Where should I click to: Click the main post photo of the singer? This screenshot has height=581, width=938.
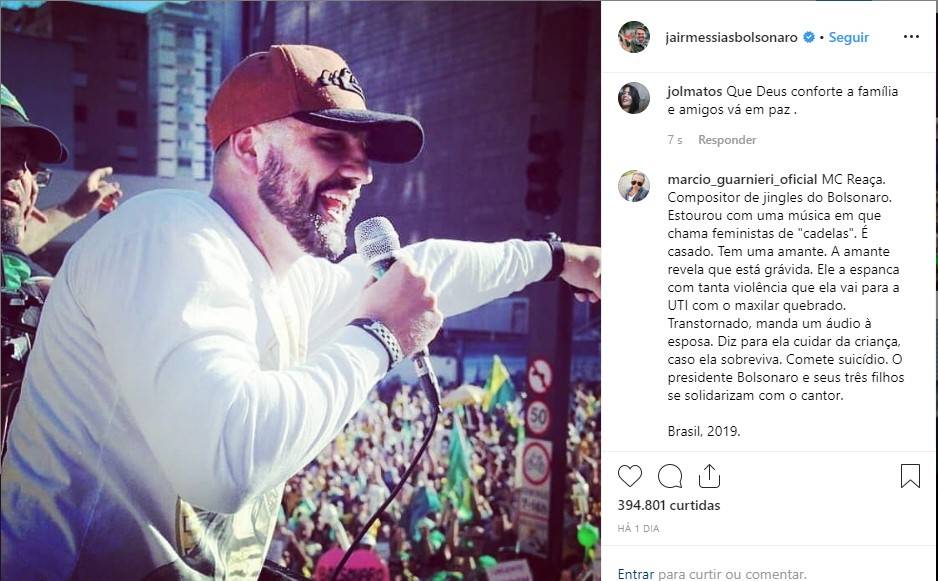pyautogui.click(x=300, y=291)
